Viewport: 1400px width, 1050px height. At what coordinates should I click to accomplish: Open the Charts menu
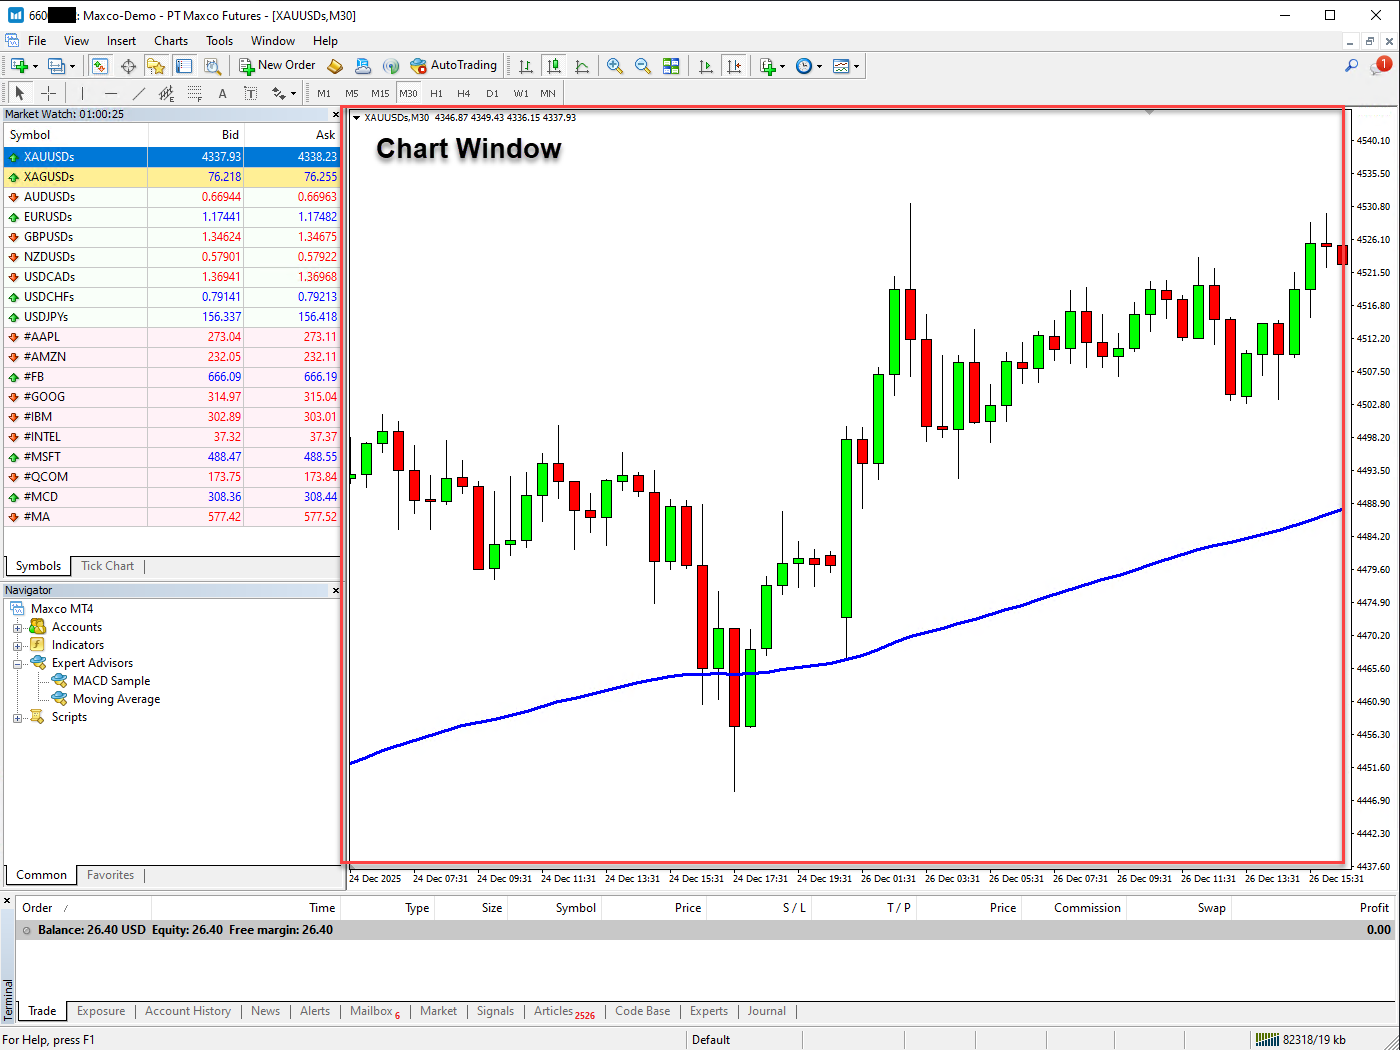pyautogui.click(x=170, y=41)
